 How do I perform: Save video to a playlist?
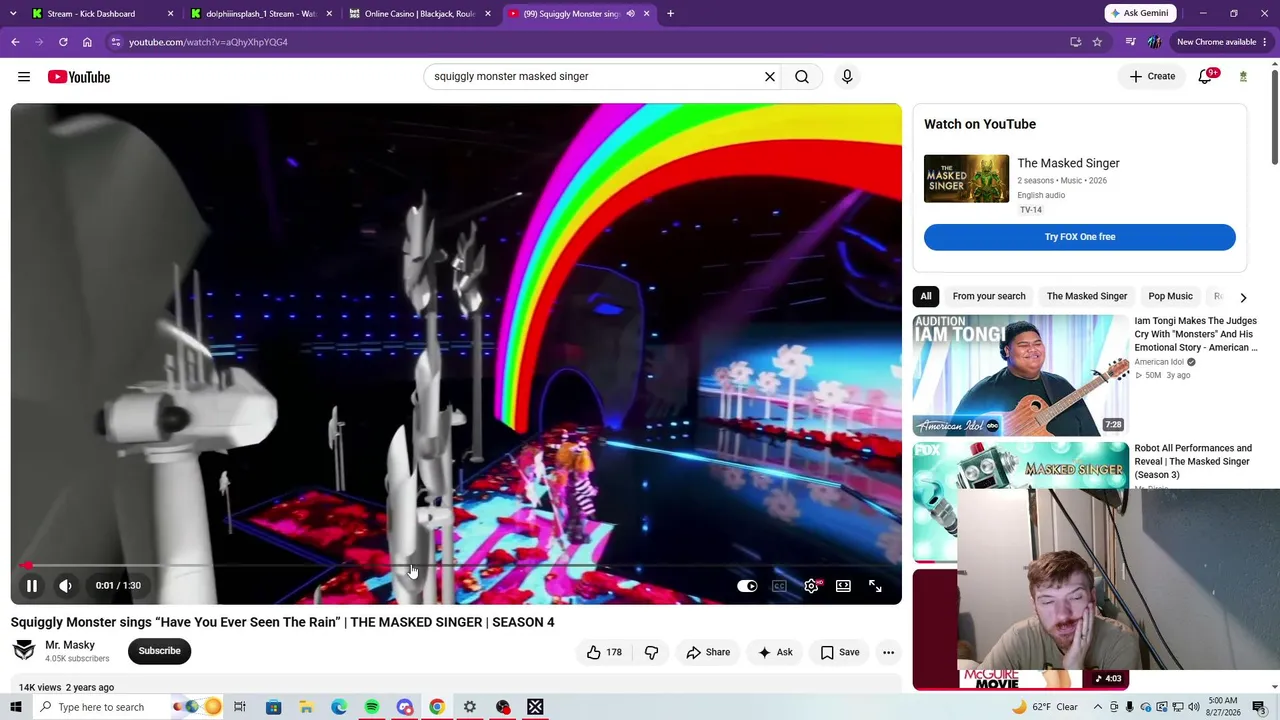(840, 652)
